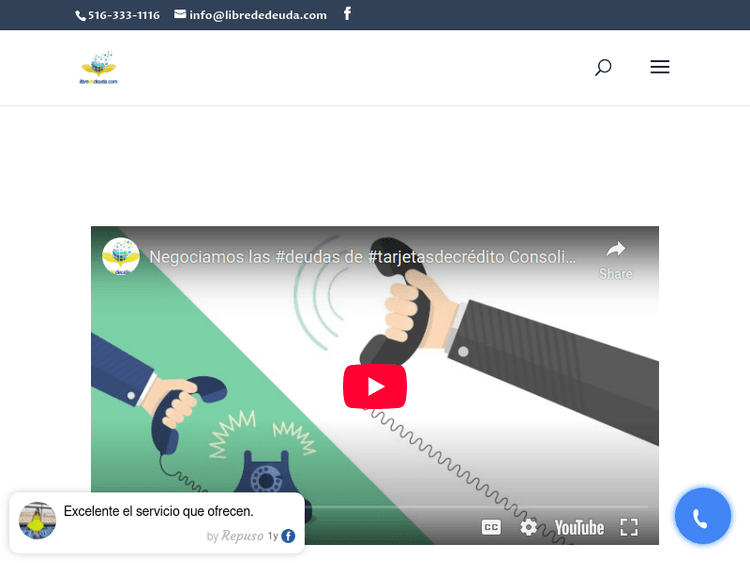The height and width of the screenshot is (563, 750).
Task: Click the Facebook icon in top bar
Action: tap(347, 14)
